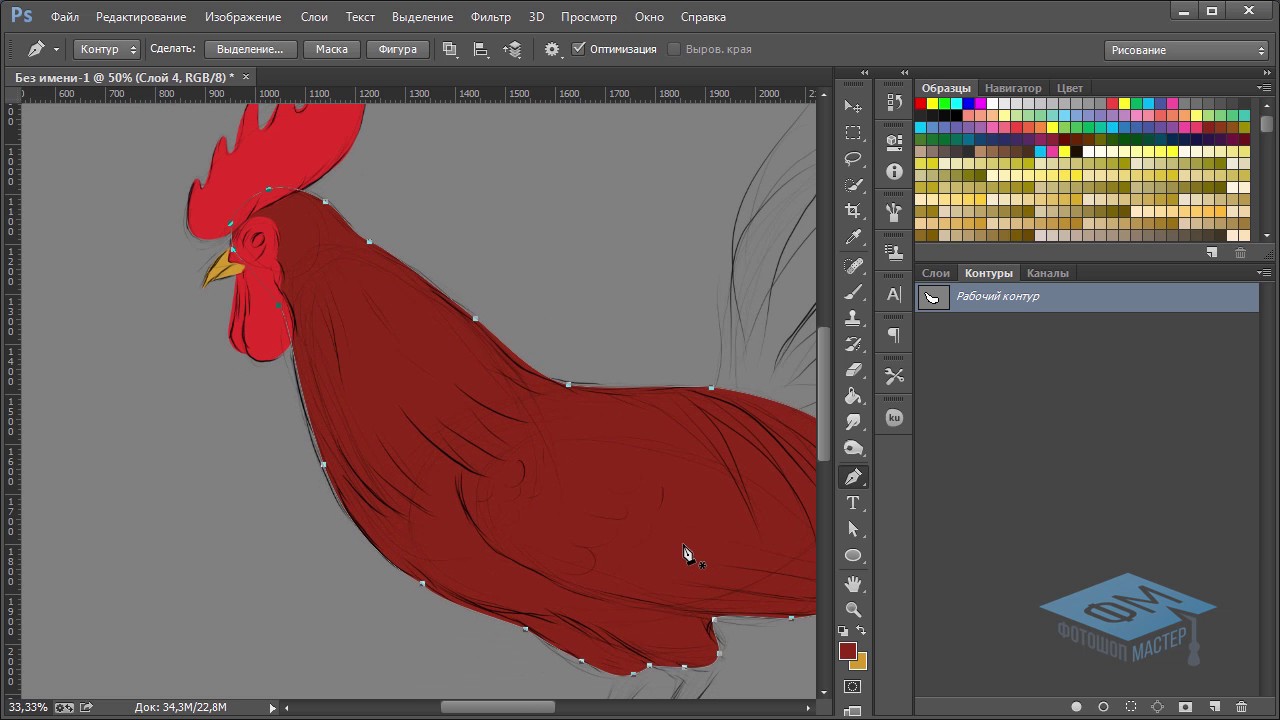Toggle Quick Mask mode
The width and height of the screenshot is (1280, 720).
click(x=853, y=687)
